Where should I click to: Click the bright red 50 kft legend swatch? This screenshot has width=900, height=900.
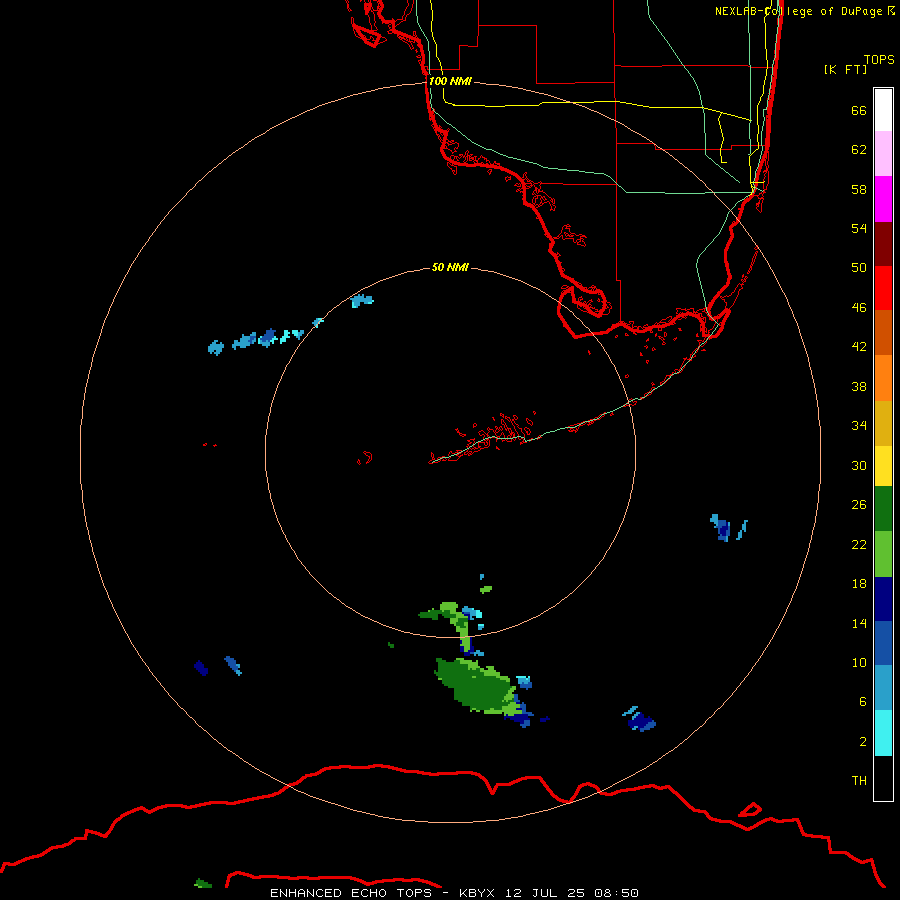pos(883,288)
